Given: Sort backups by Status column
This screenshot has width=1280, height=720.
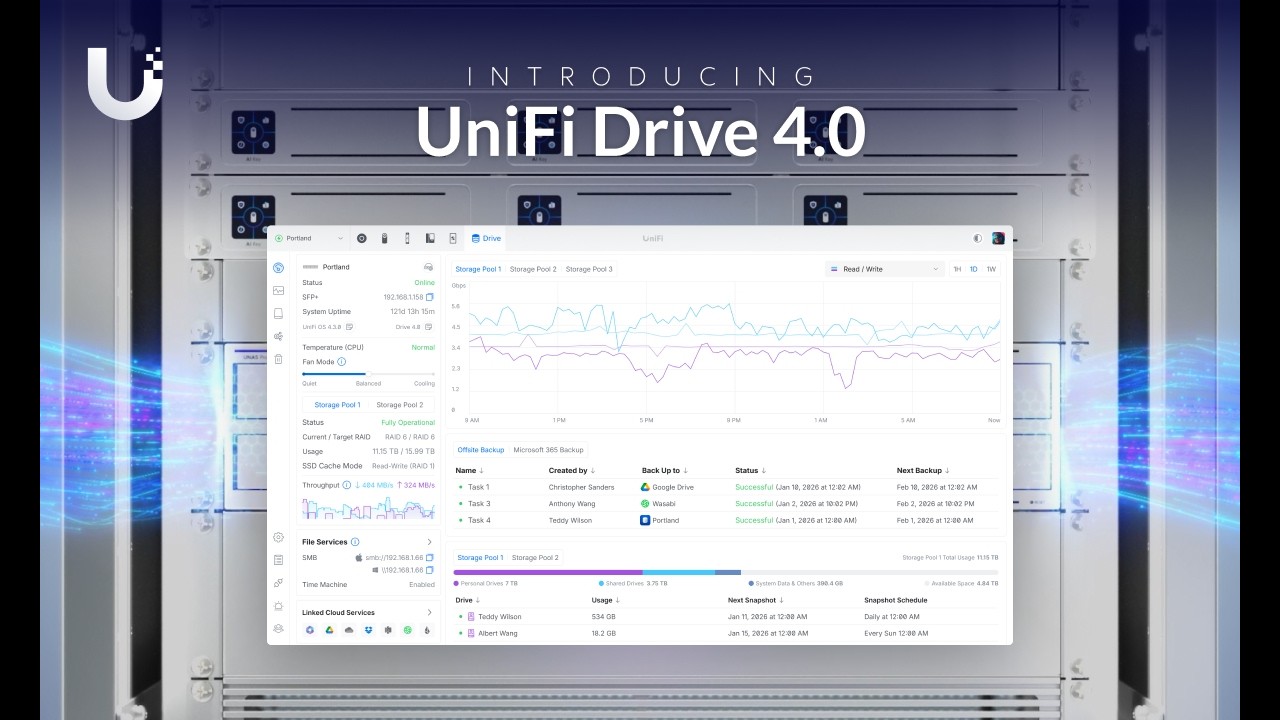Looking at the screenshot, I should point(751,470).
